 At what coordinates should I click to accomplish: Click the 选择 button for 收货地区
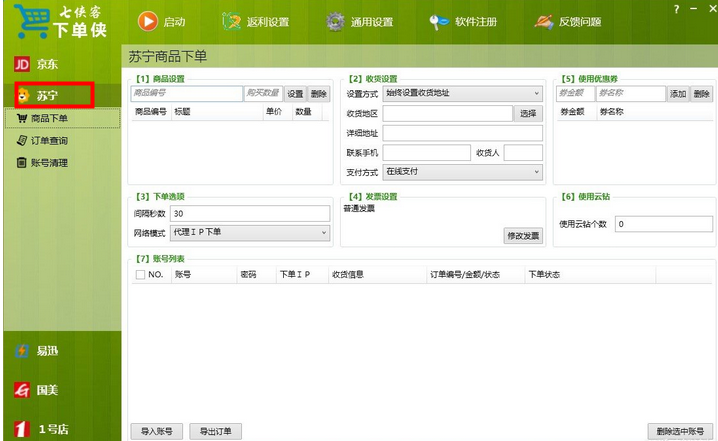coord(528,113)
